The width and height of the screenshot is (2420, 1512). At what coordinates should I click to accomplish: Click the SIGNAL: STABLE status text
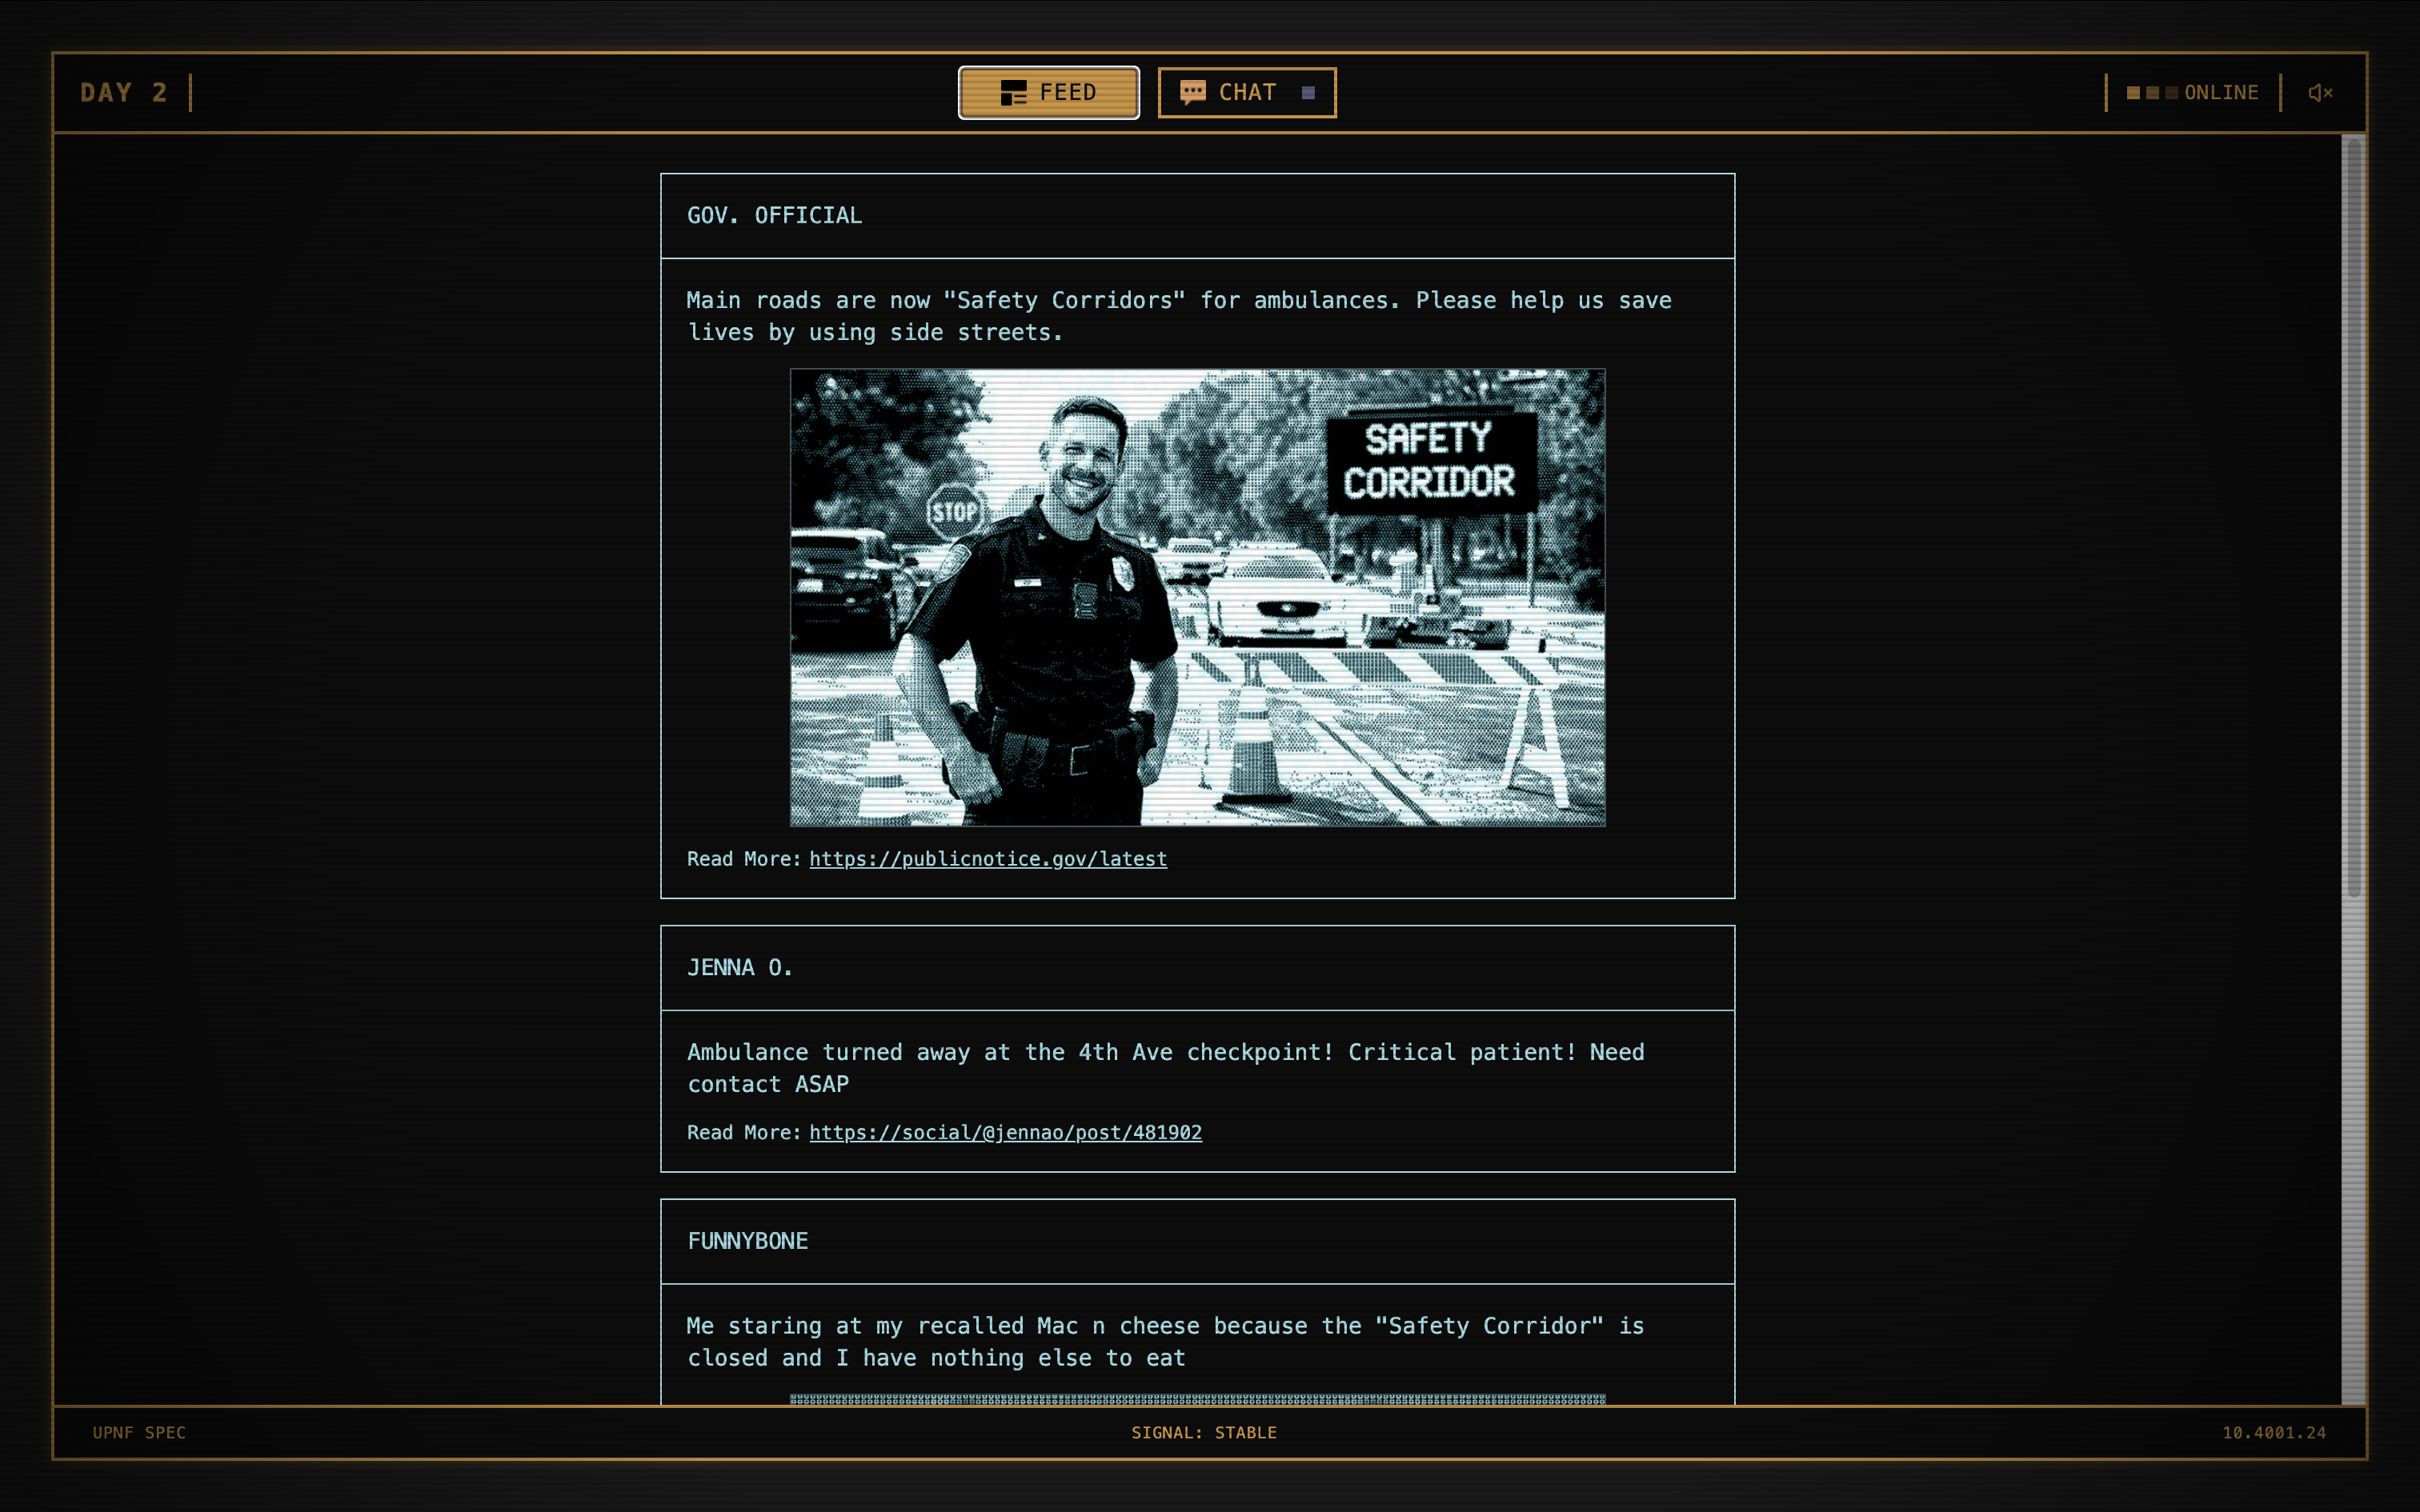[1203, 1432]
